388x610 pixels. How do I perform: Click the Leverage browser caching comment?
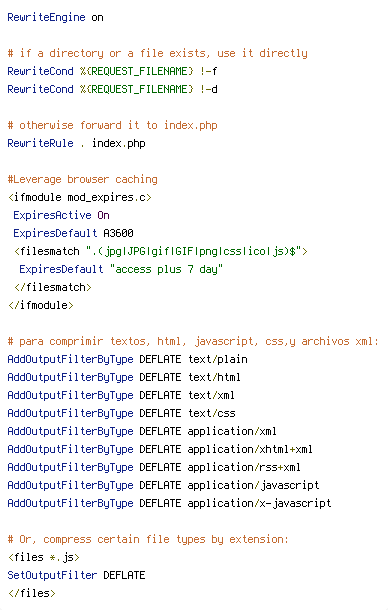coord(83,179)
